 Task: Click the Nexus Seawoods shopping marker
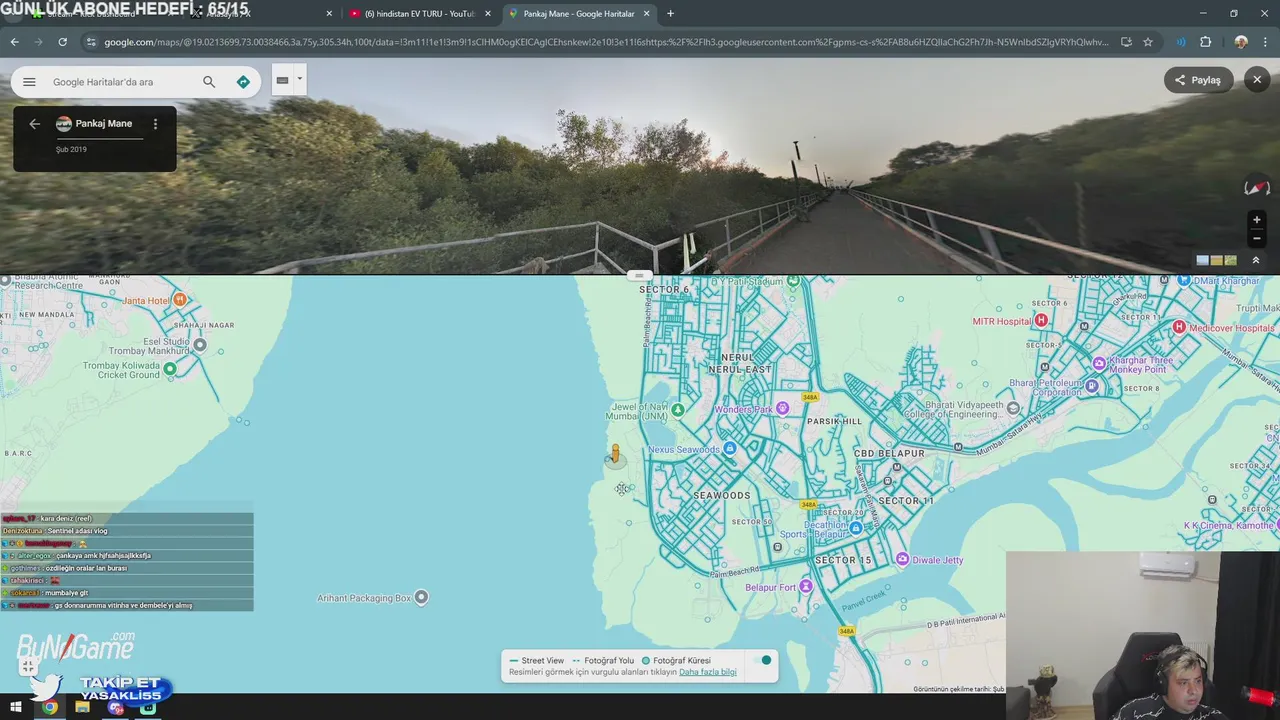(x=731, y=448)
